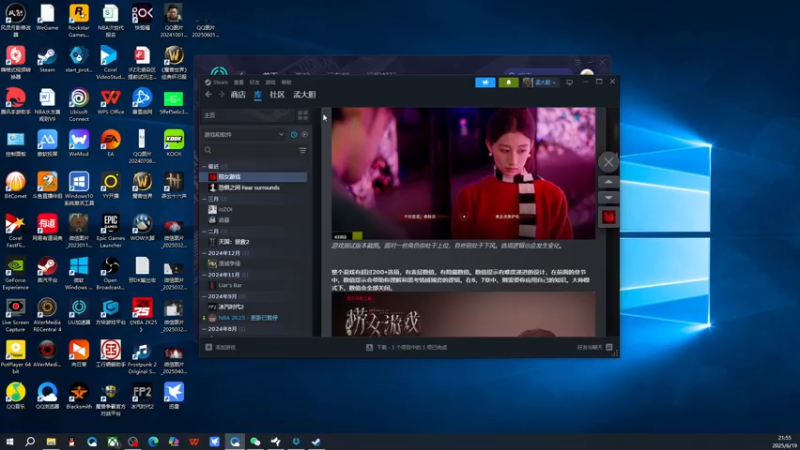Click the blue announcements megaphone button

click(485, 82)
